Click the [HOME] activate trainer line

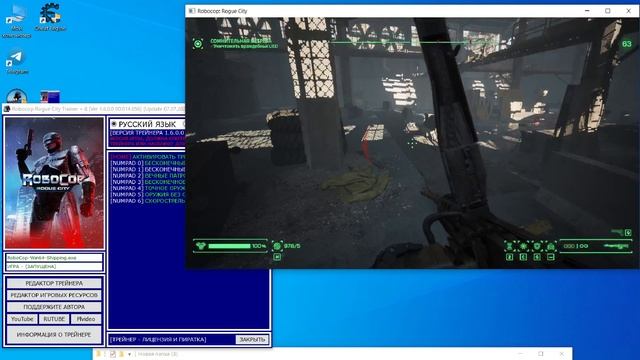(x=148, y=157)
